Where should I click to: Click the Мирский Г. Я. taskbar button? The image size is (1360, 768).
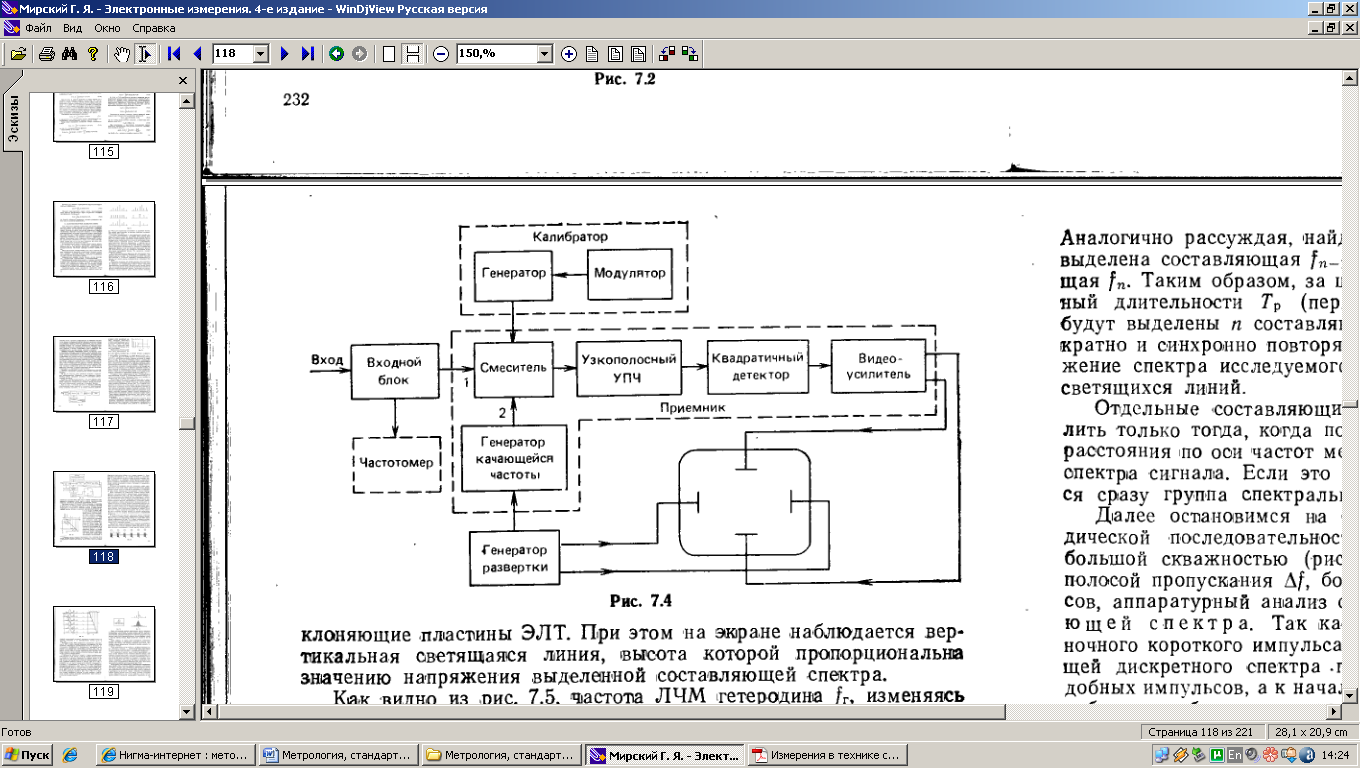[664, 755]
